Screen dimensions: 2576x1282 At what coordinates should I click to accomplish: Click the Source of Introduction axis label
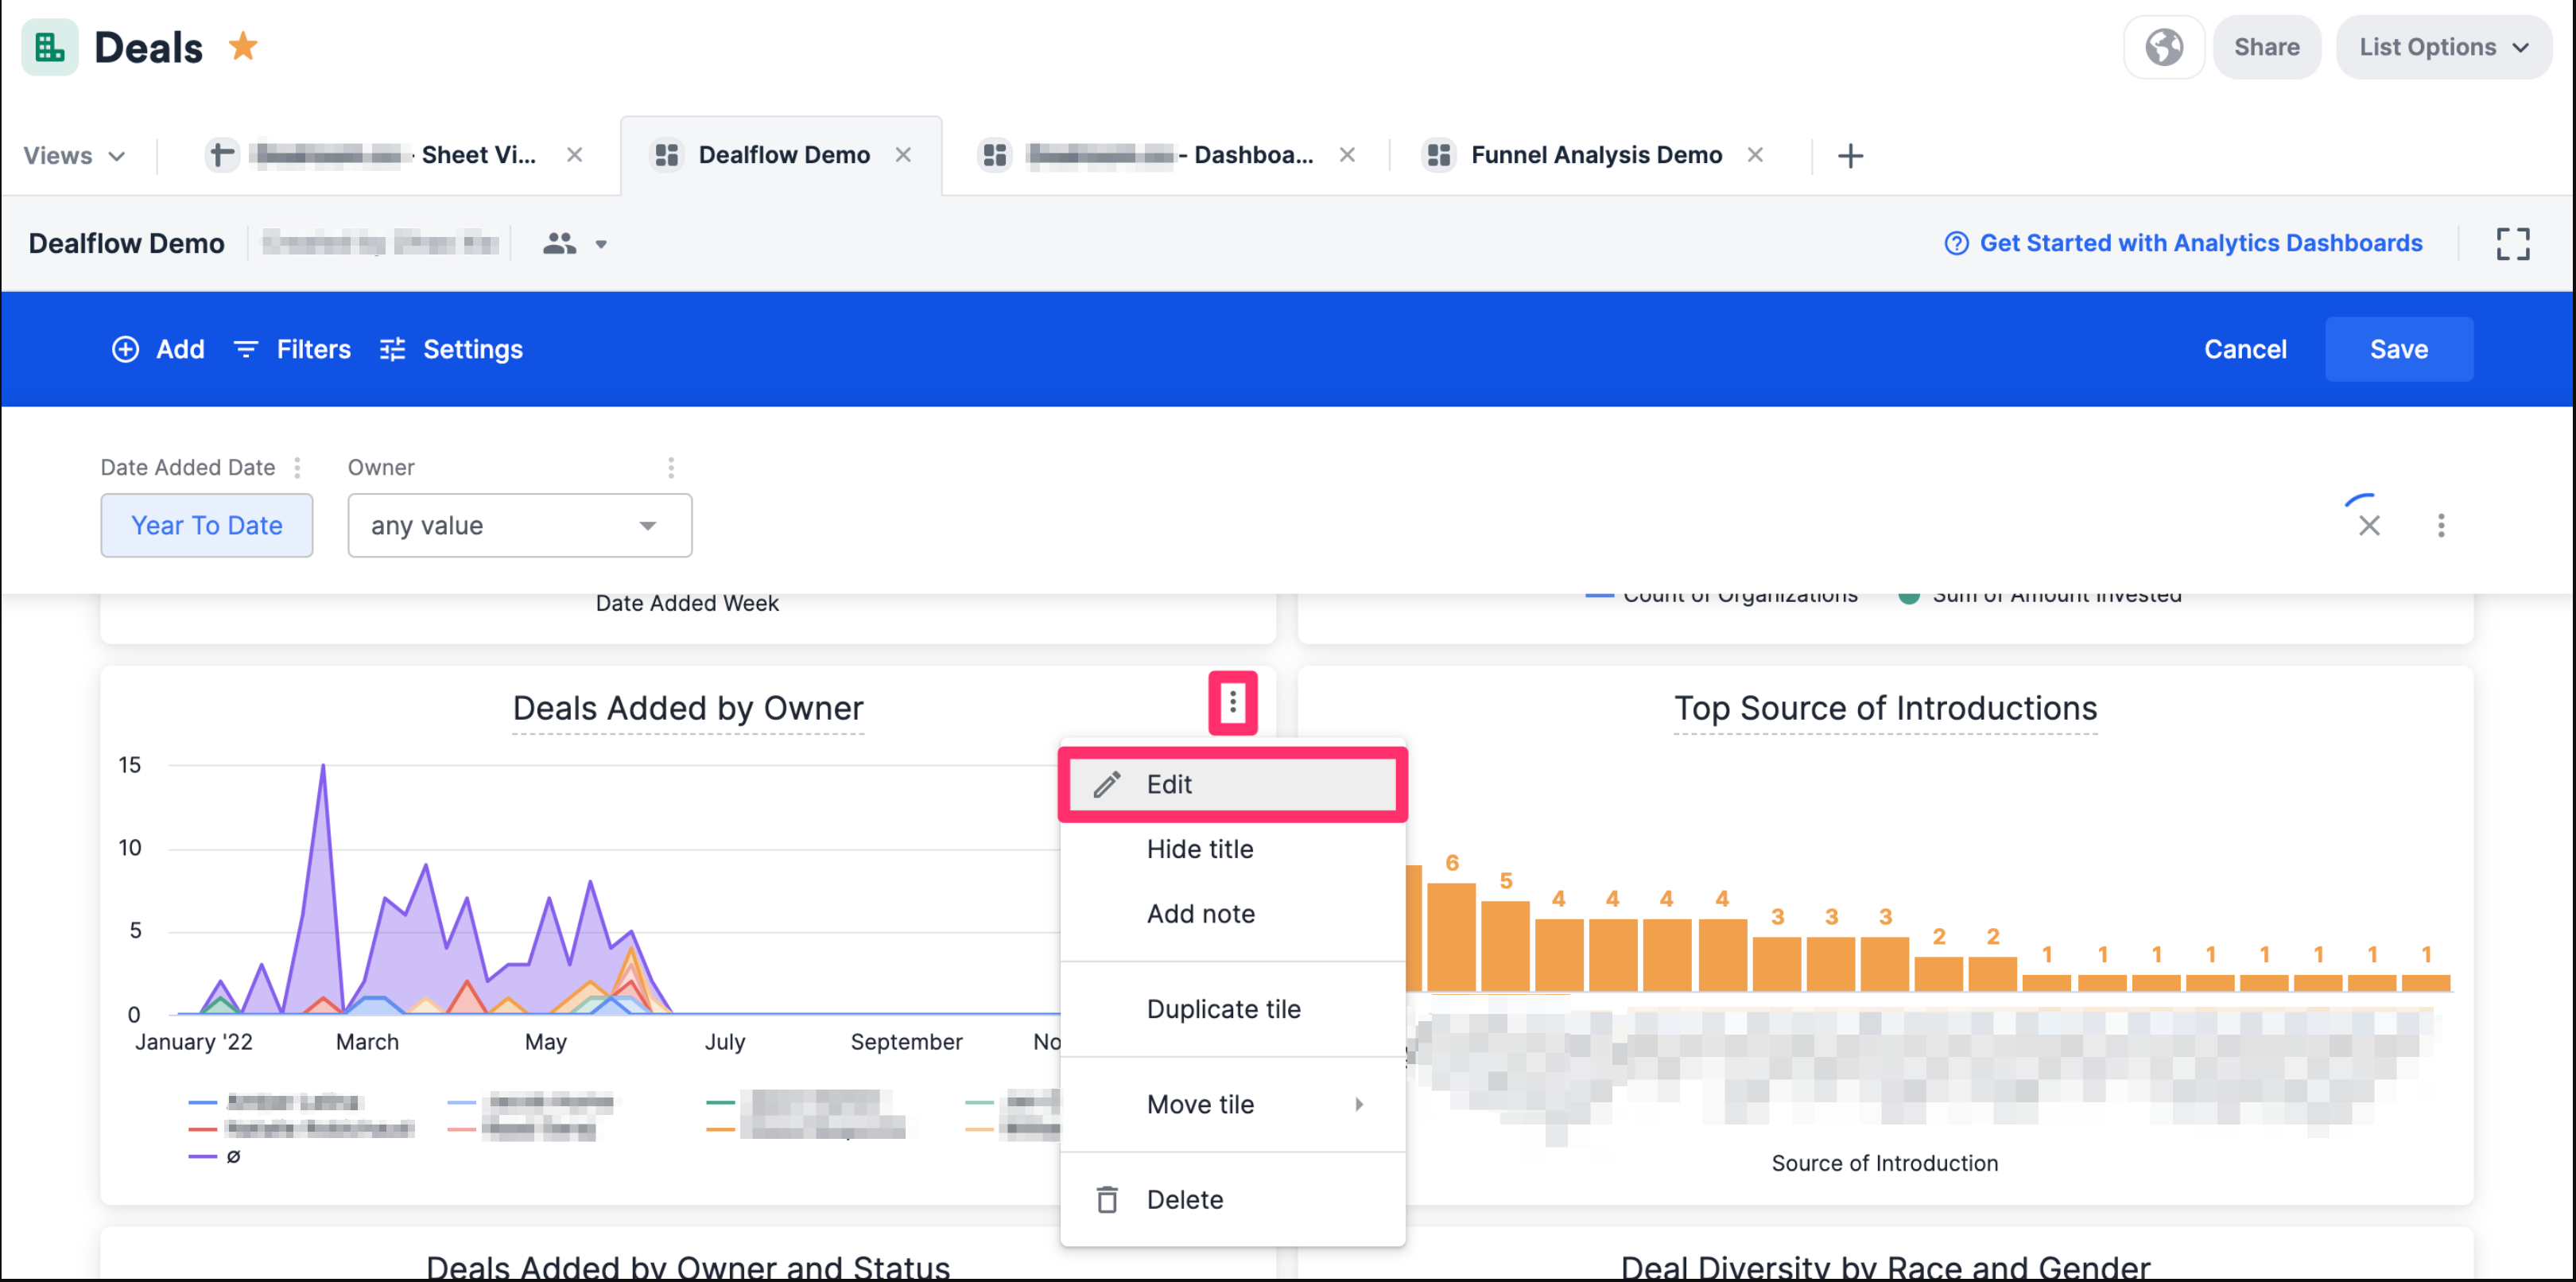(x=1884, y=1163)
